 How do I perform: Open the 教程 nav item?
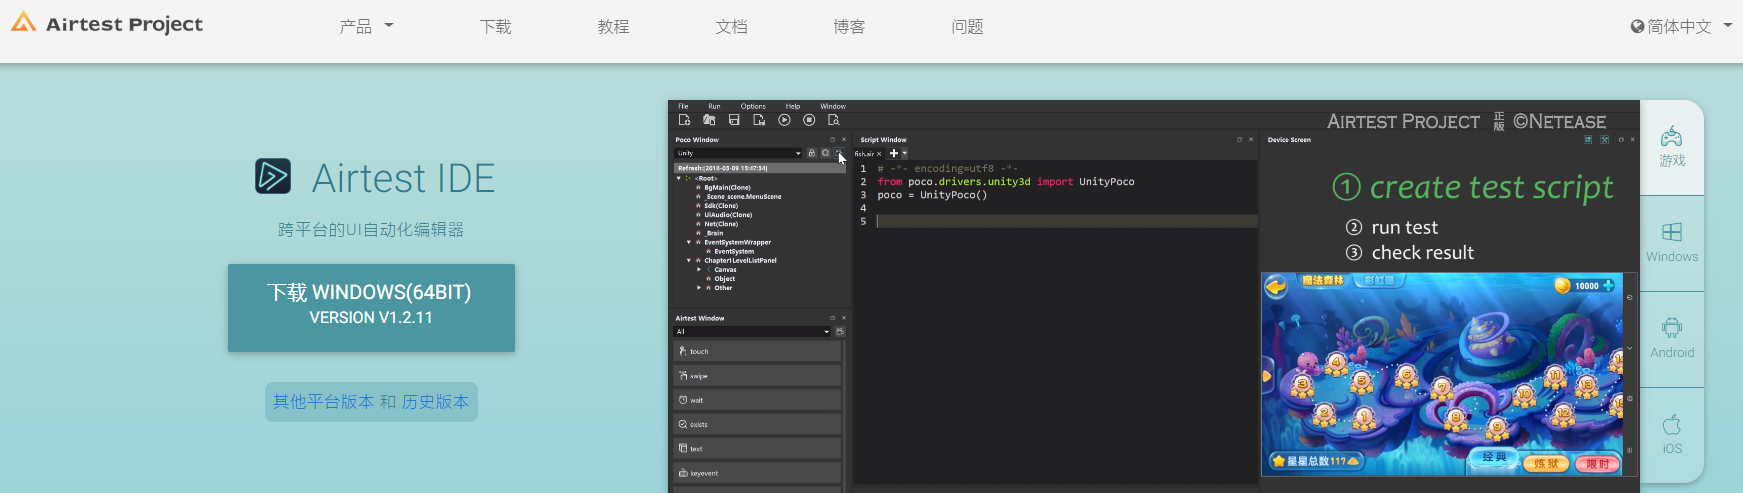pyautogui.click(x=613, y=27)
